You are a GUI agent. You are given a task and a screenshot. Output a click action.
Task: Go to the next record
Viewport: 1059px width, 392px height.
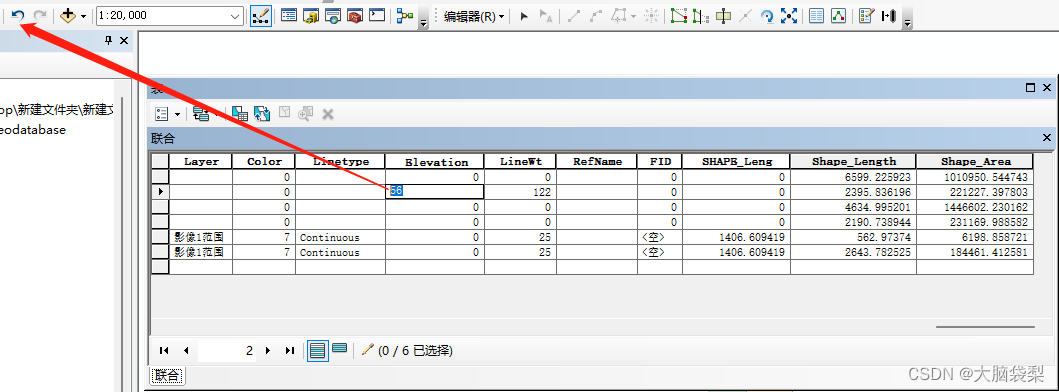[268, 350]
